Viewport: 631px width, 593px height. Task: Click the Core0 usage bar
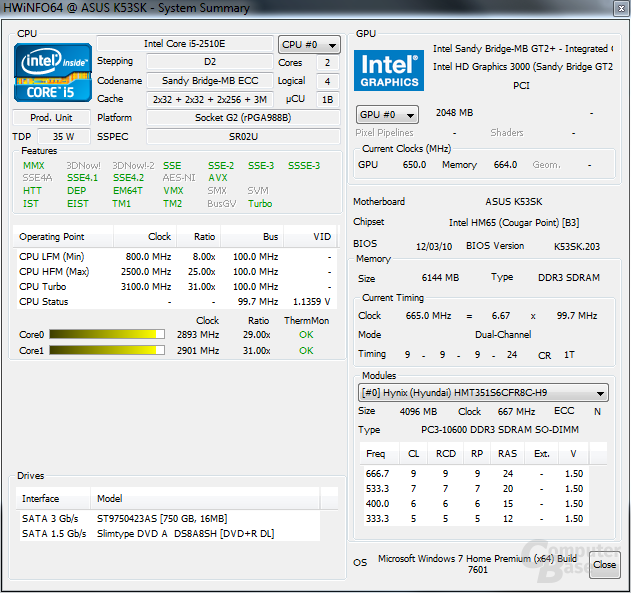(x=107, y=334)
